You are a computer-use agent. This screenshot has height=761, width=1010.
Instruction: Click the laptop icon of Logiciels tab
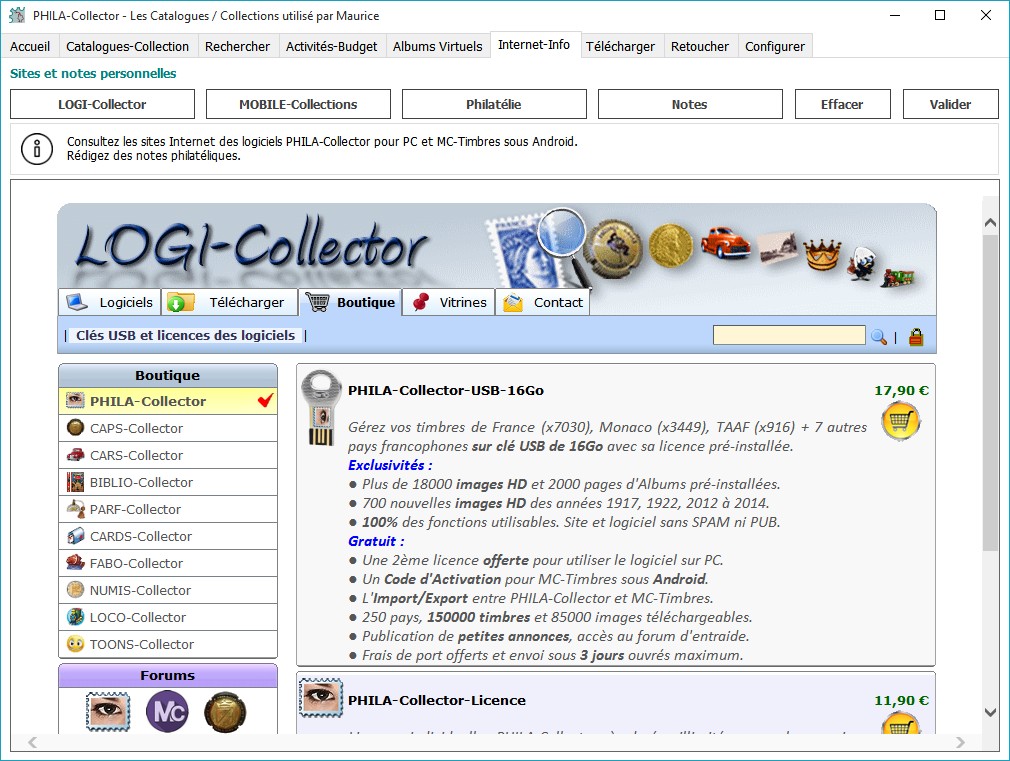coord(77,302)
